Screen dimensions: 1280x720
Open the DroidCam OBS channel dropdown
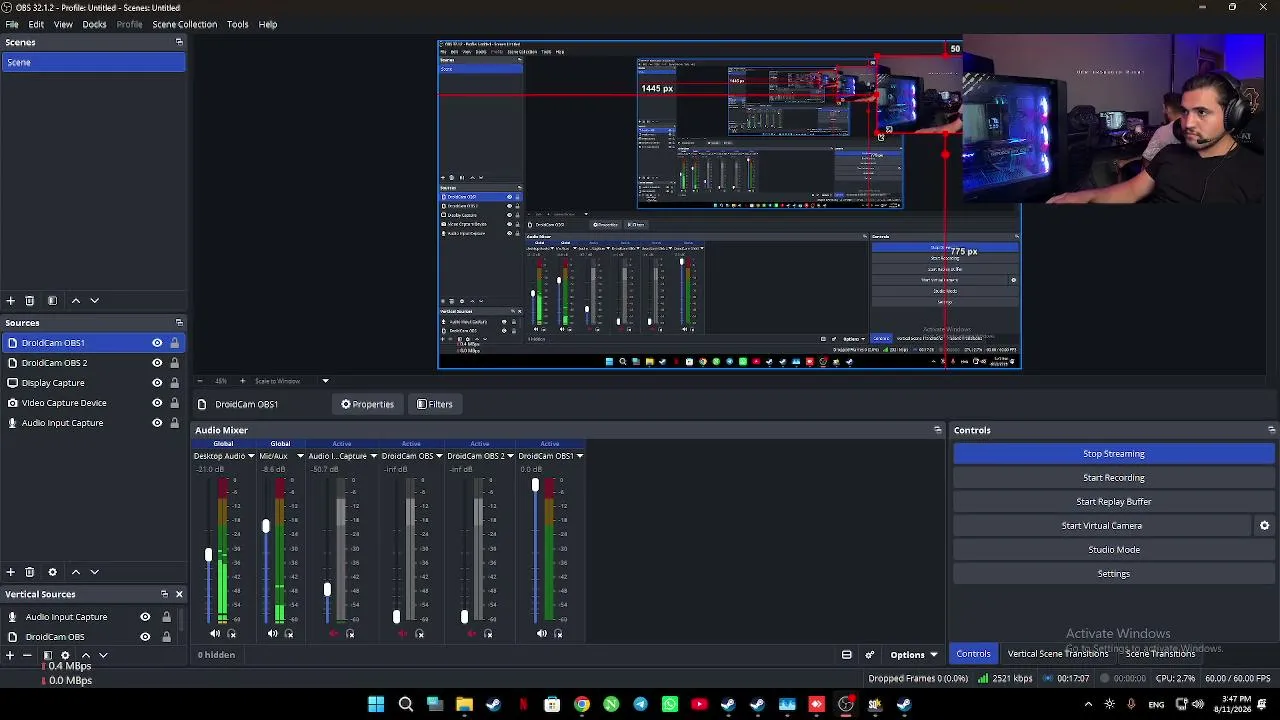click(x=440, y=456)
